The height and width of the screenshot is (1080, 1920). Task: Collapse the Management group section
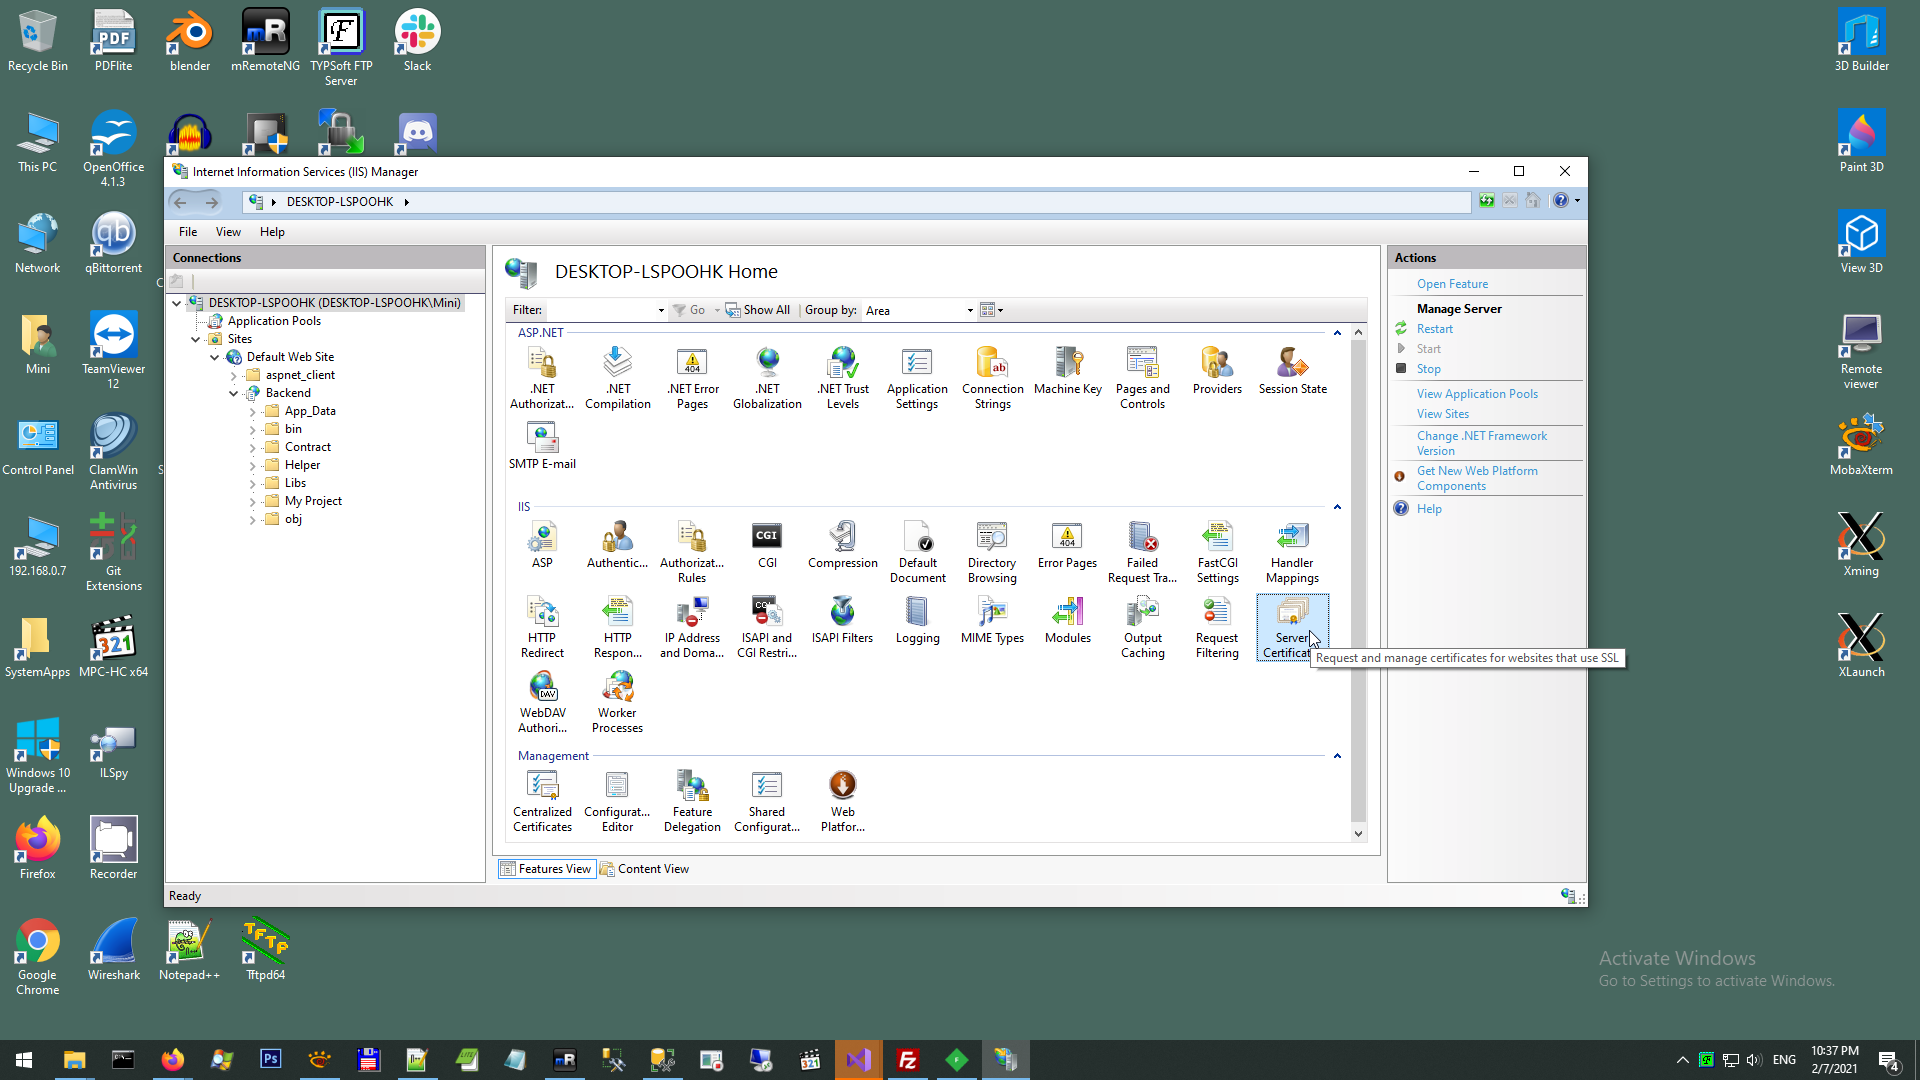pyautogui.click(x=1337, y=756)
